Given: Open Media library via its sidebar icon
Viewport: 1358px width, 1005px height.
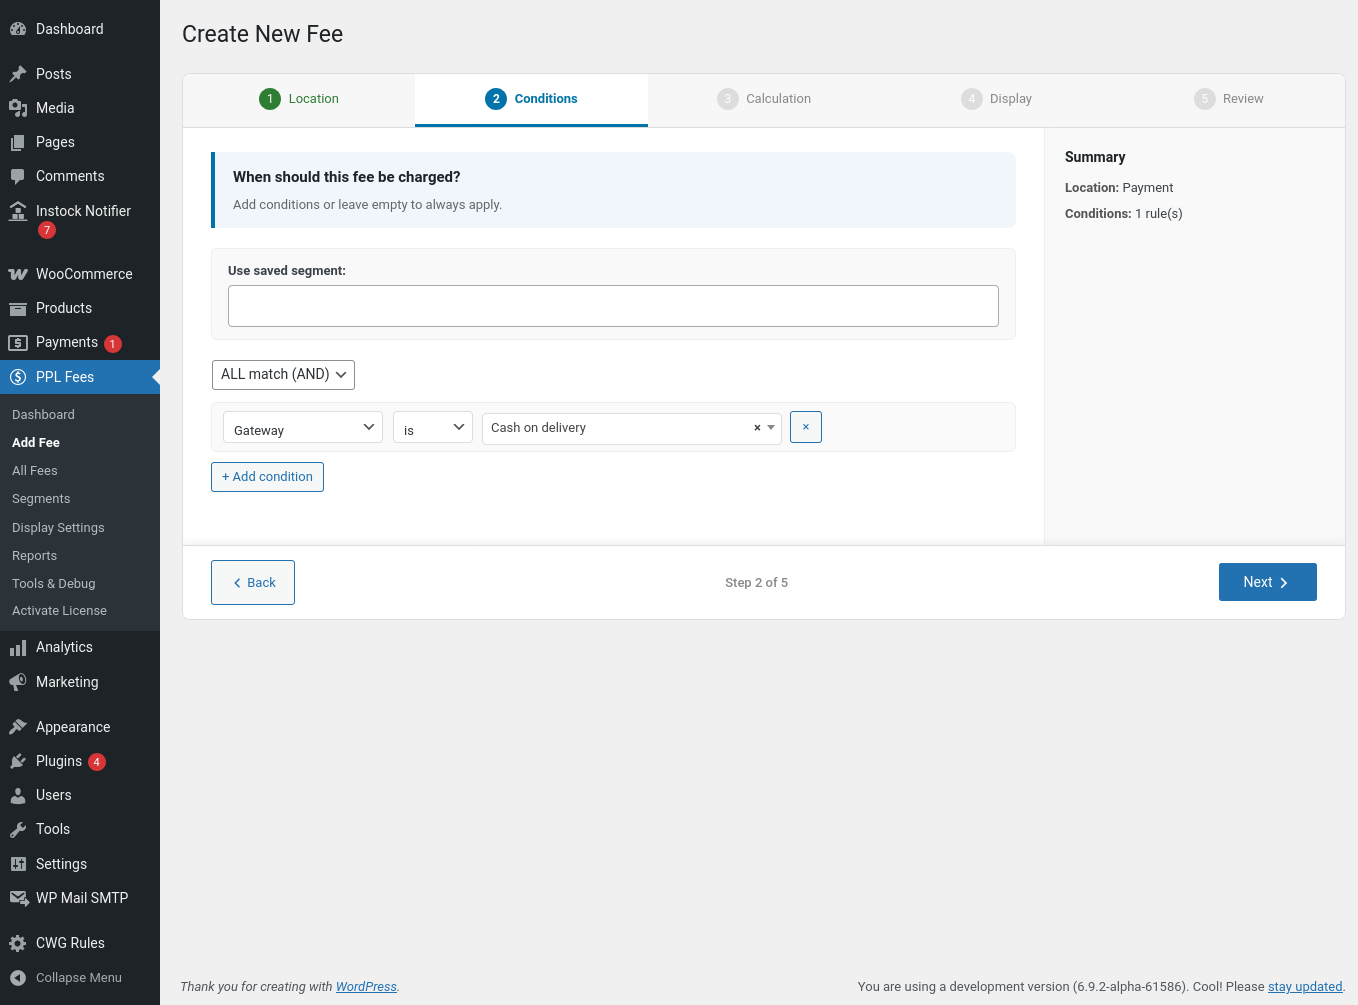Looking at the screenshot, I should 18,108.
